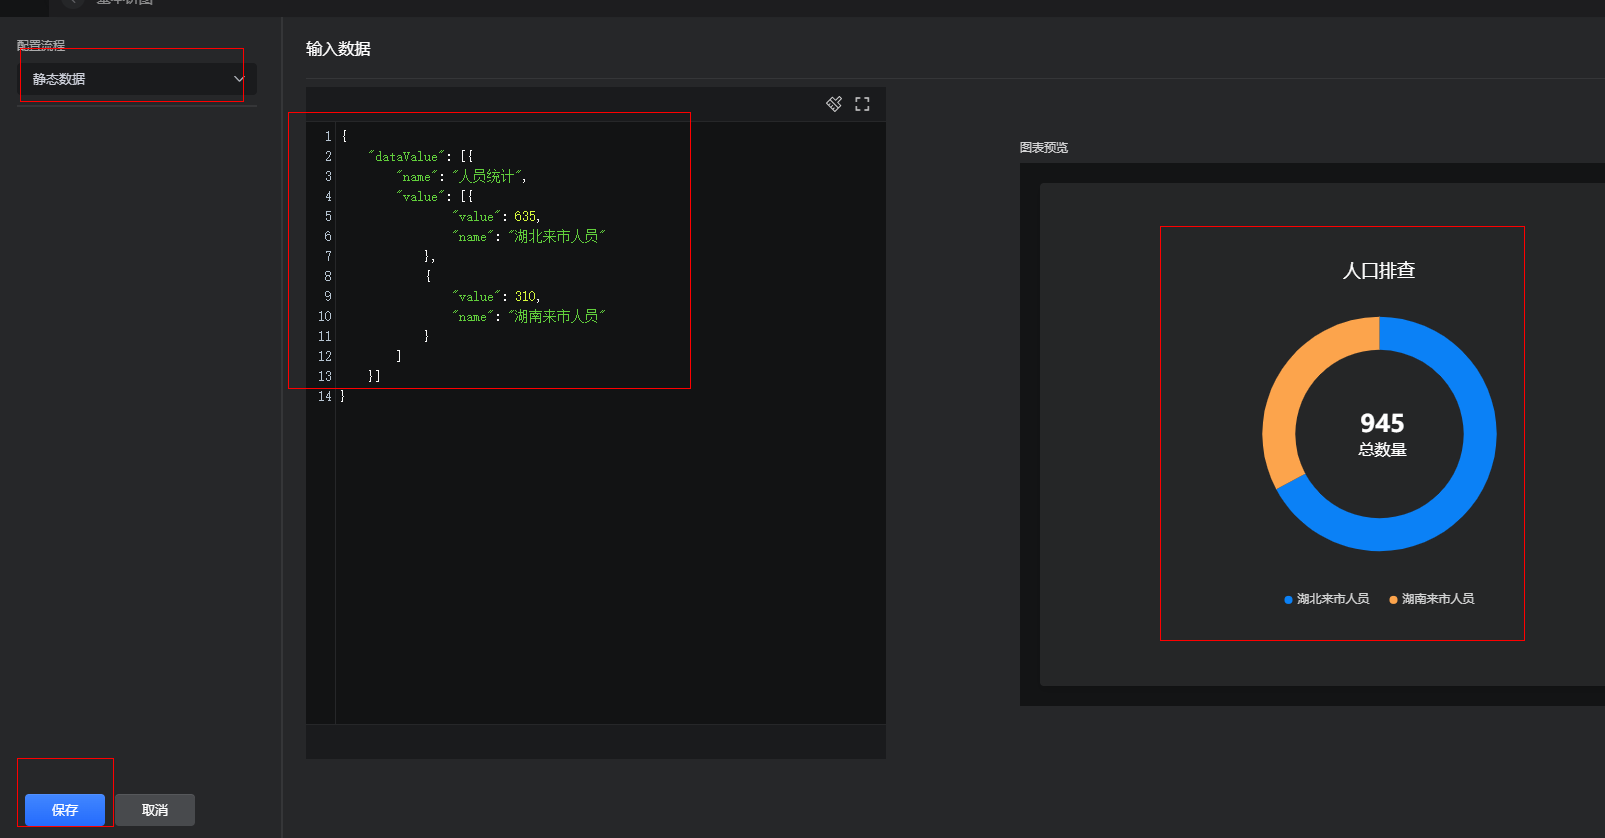Place cursor on the "dataValue" code line

tap(421, 157)
